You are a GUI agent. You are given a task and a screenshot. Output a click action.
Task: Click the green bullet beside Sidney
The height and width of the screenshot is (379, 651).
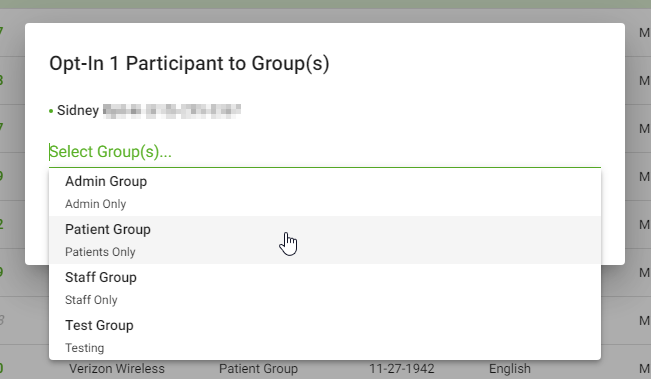point(51,111)
